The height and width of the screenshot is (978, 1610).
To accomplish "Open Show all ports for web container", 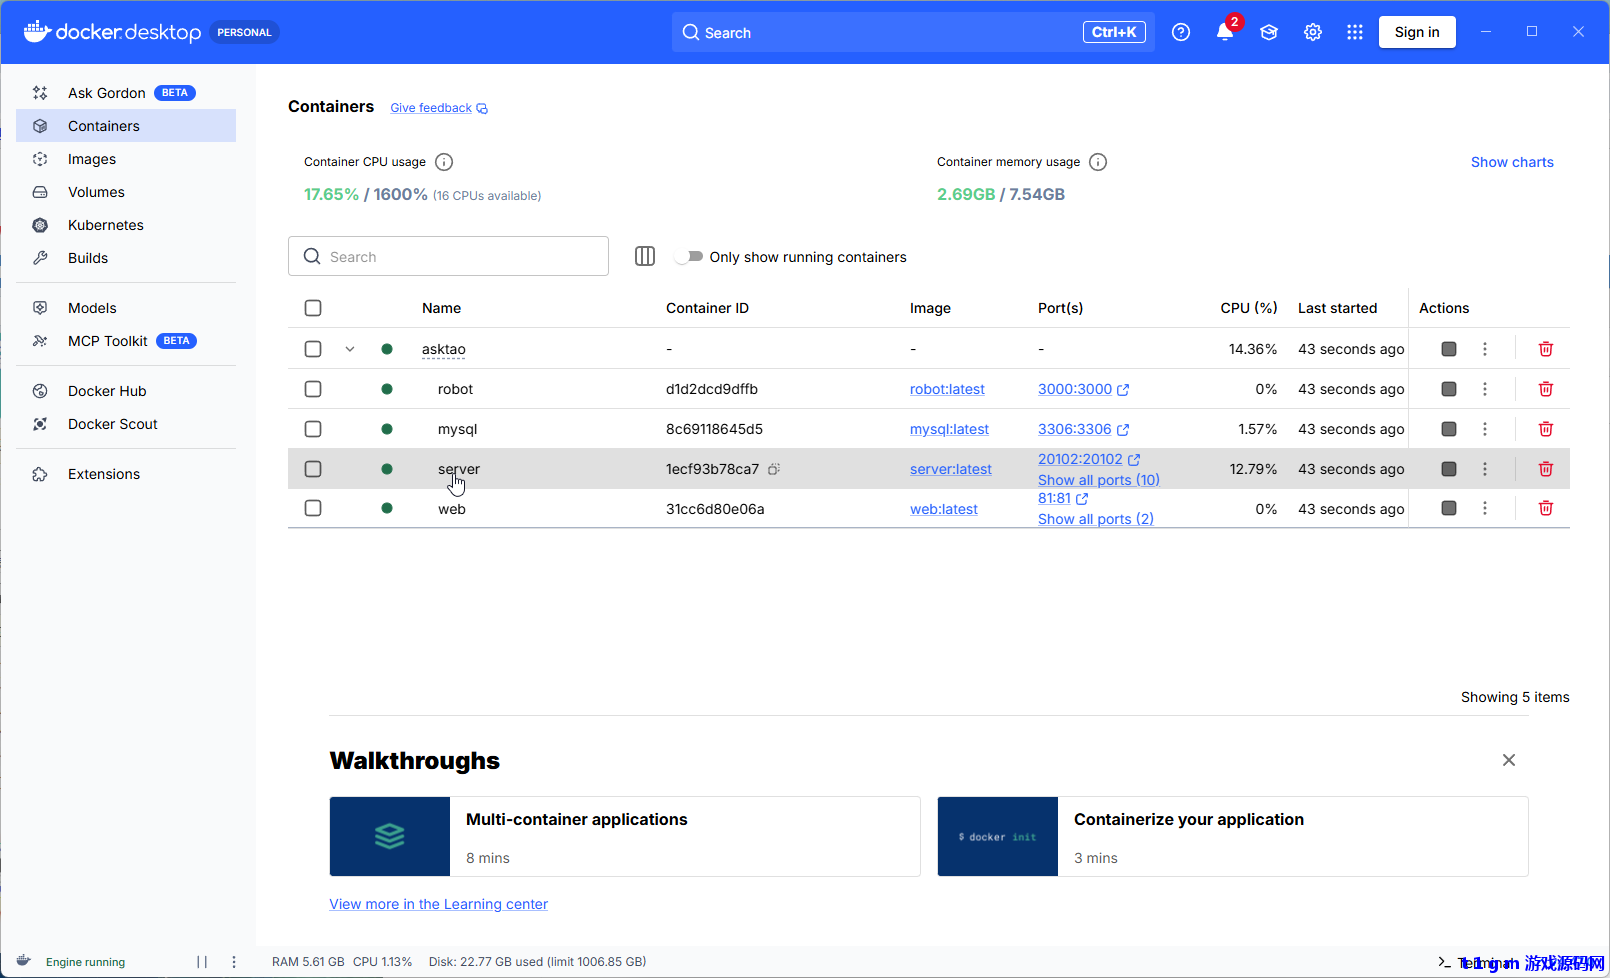I will (1095, 518).
